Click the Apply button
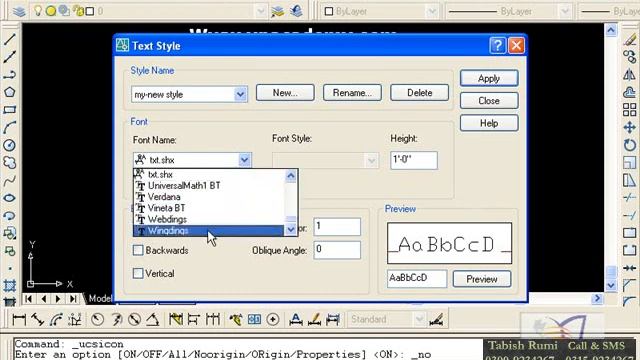This screenshot has height=360, width=640. point(489,78)
